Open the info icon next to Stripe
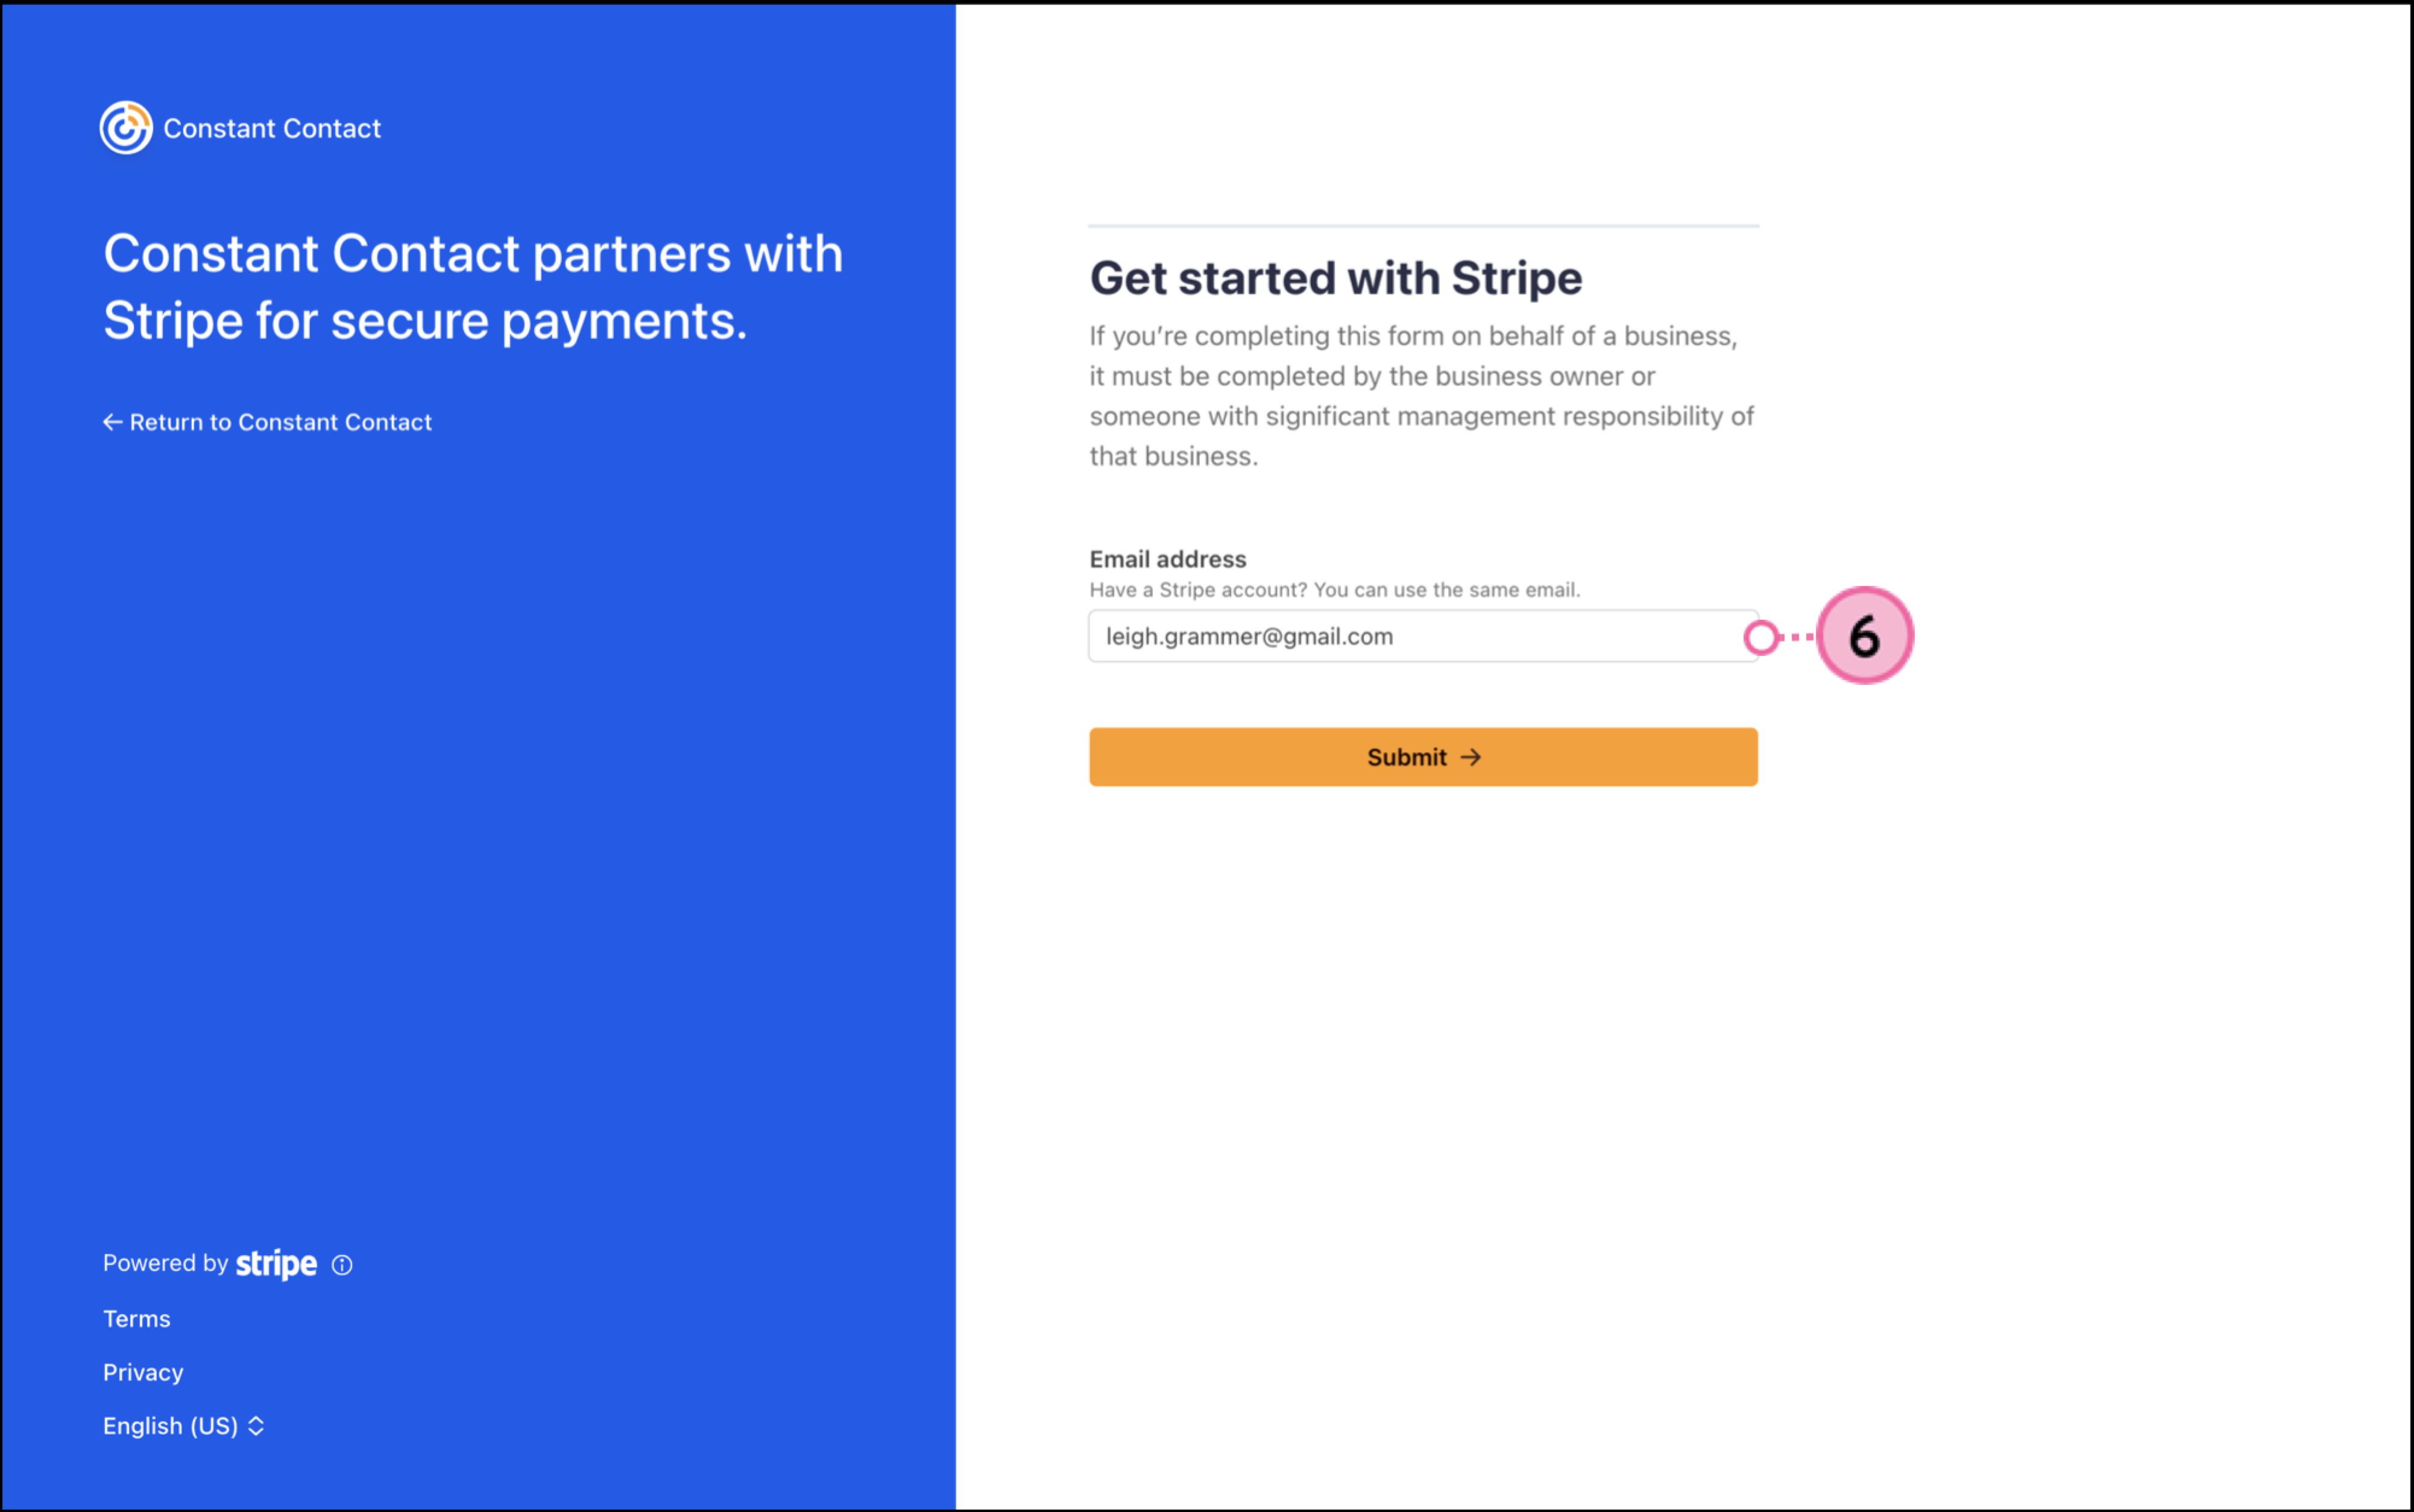The image size is (2414, 1512). (x=342, y=1265)
